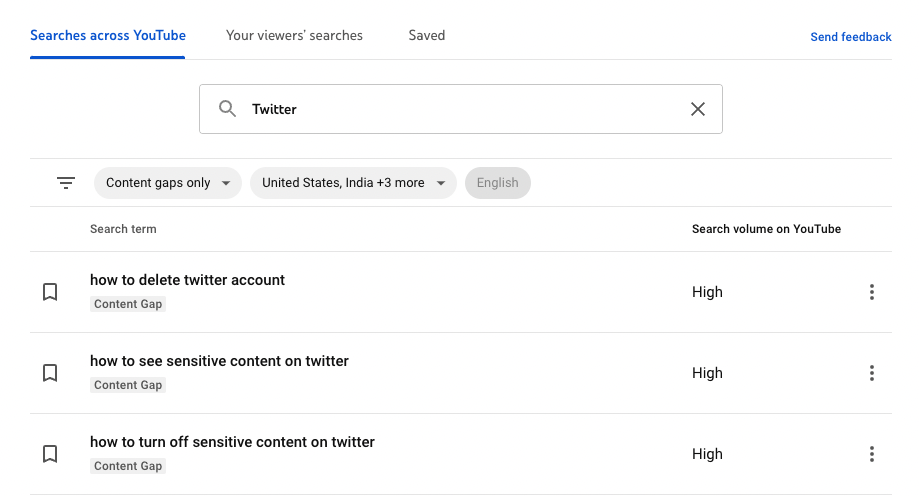This screenshot has width=919, height=496.
Task: Click High volume for 'how to turn off sensitive content'
Action: coord(707,454)
